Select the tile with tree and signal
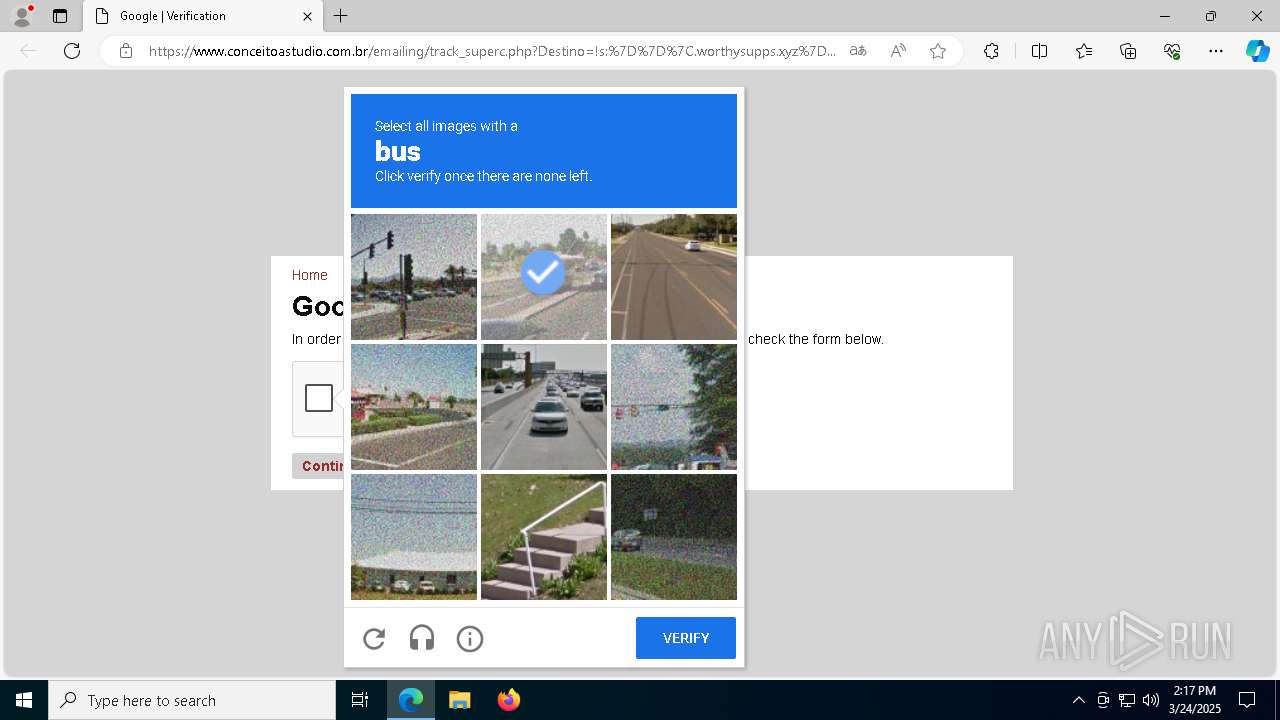The image size is (1280, 720). 674,407
